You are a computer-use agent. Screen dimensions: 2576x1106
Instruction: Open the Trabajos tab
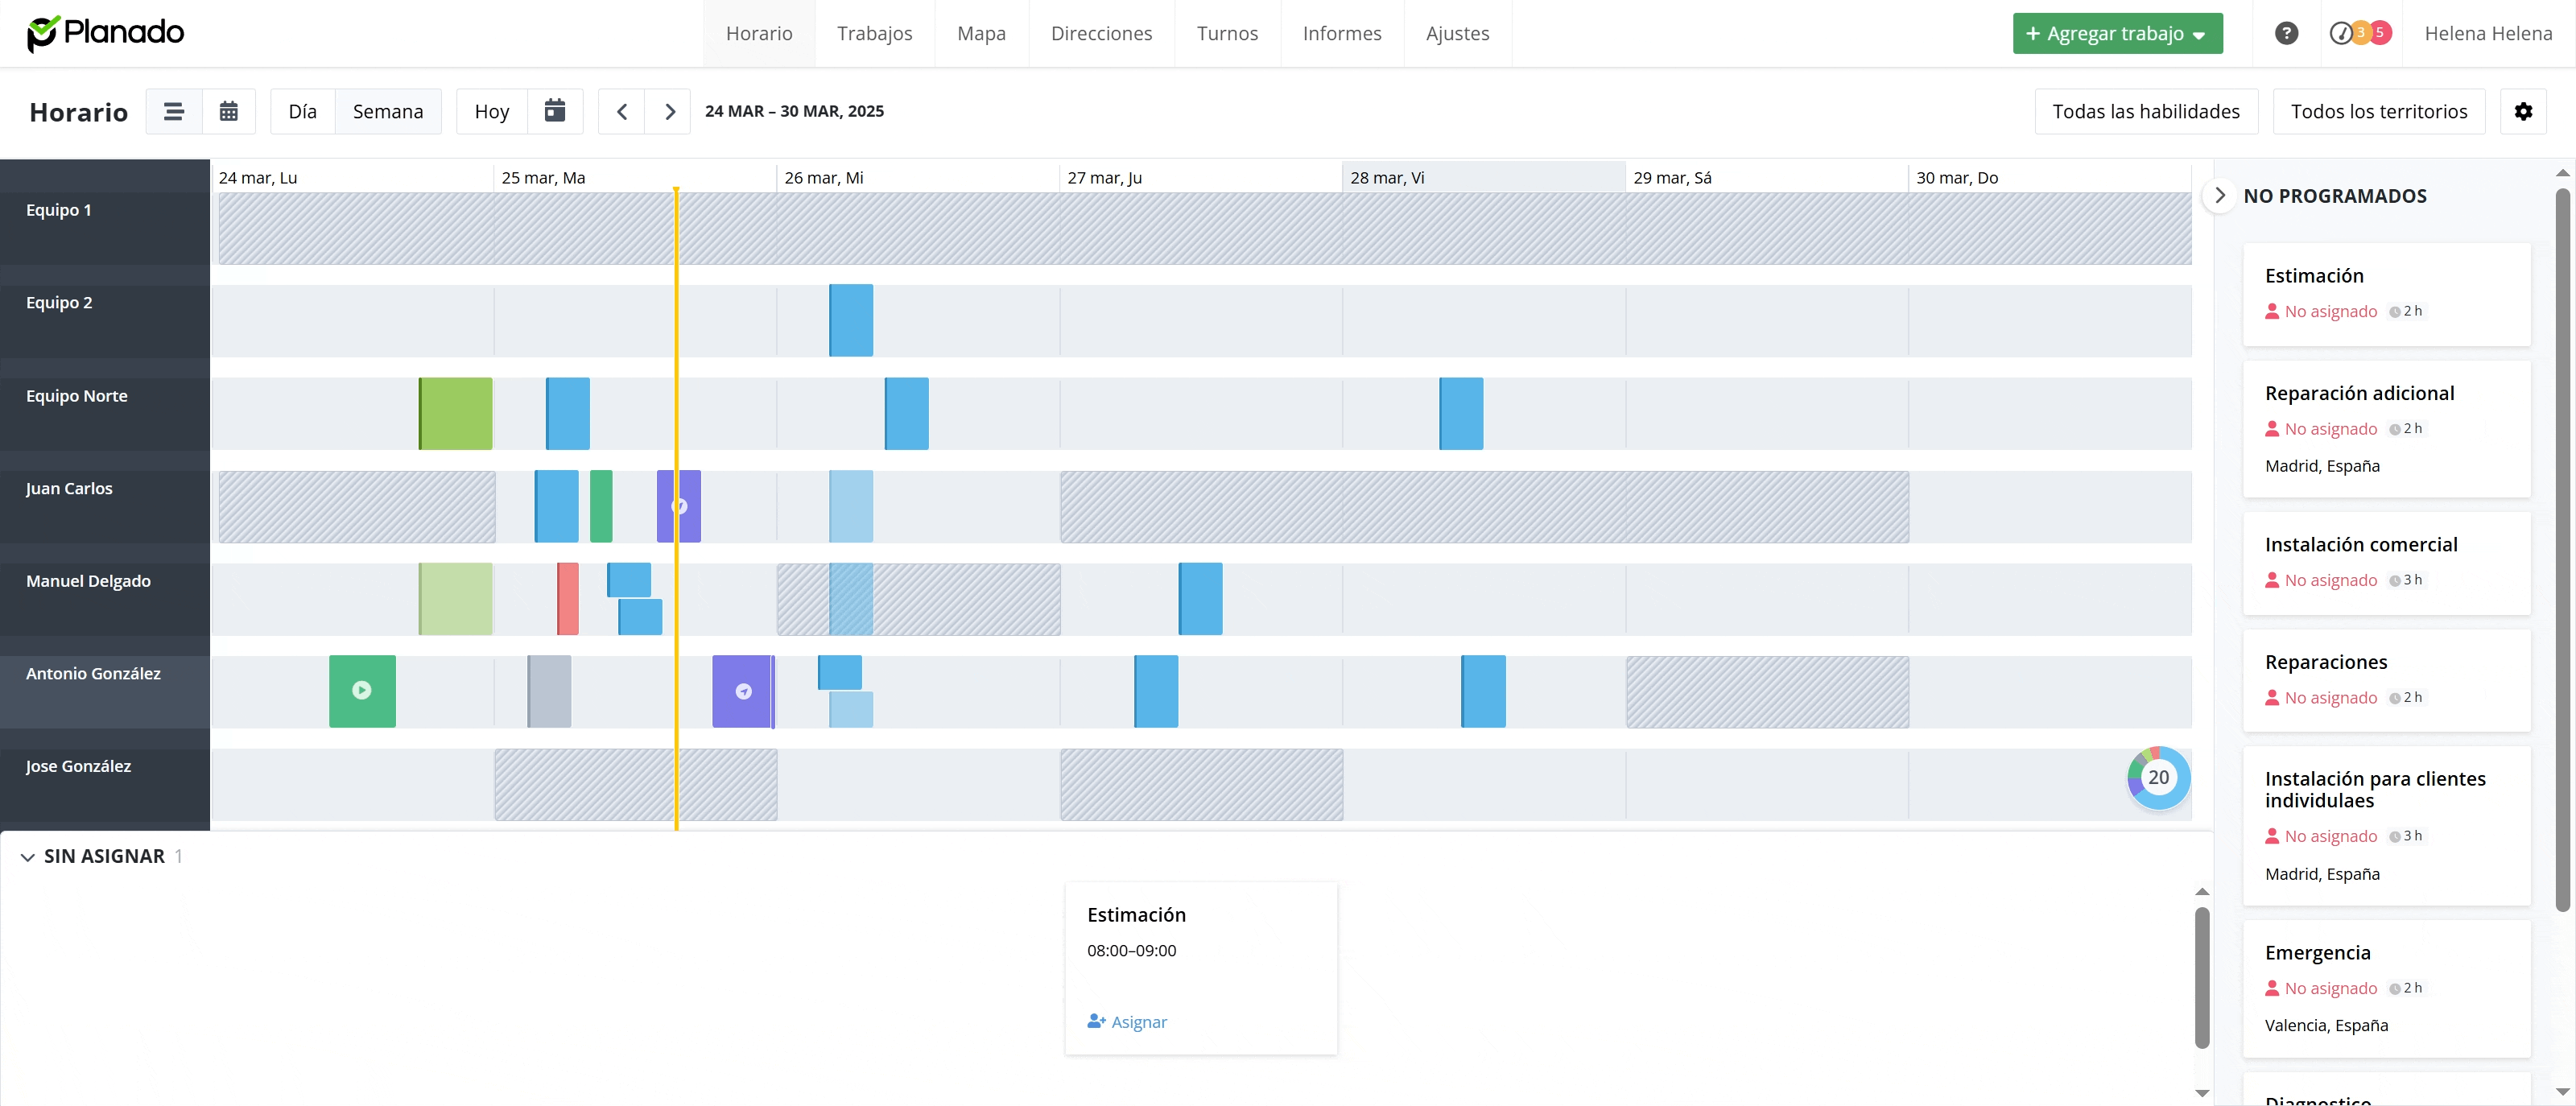pos(874,33)
